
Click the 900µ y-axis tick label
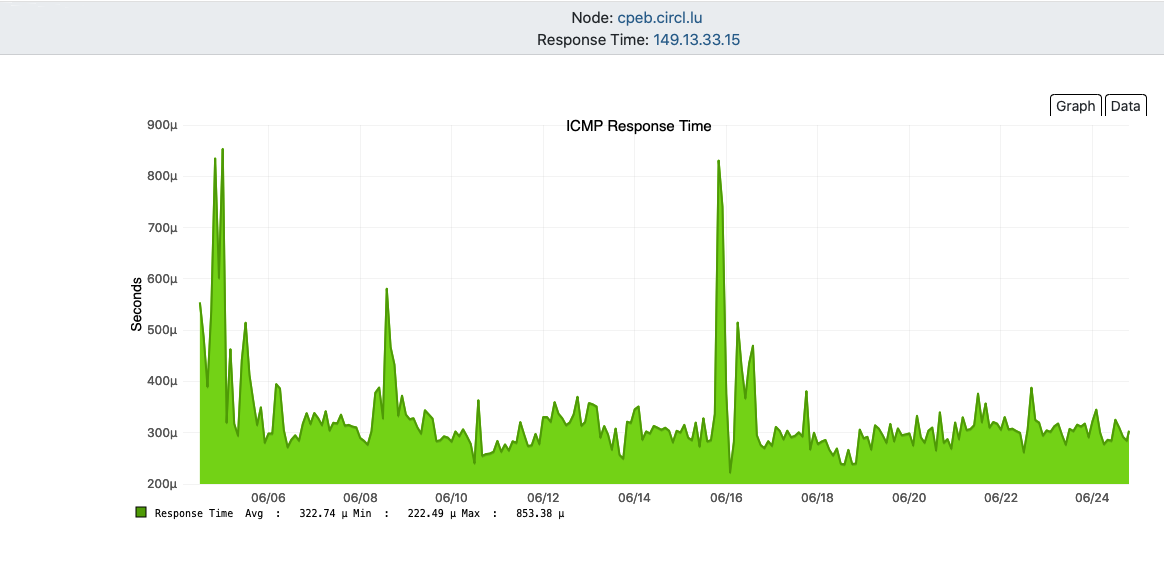pos(161,125)
